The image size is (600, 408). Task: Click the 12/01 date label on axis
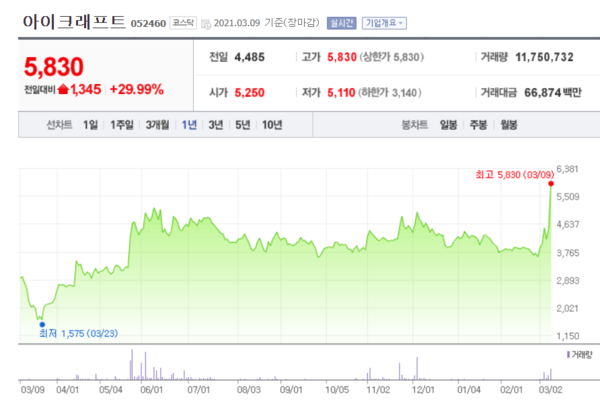pos(423,390)
